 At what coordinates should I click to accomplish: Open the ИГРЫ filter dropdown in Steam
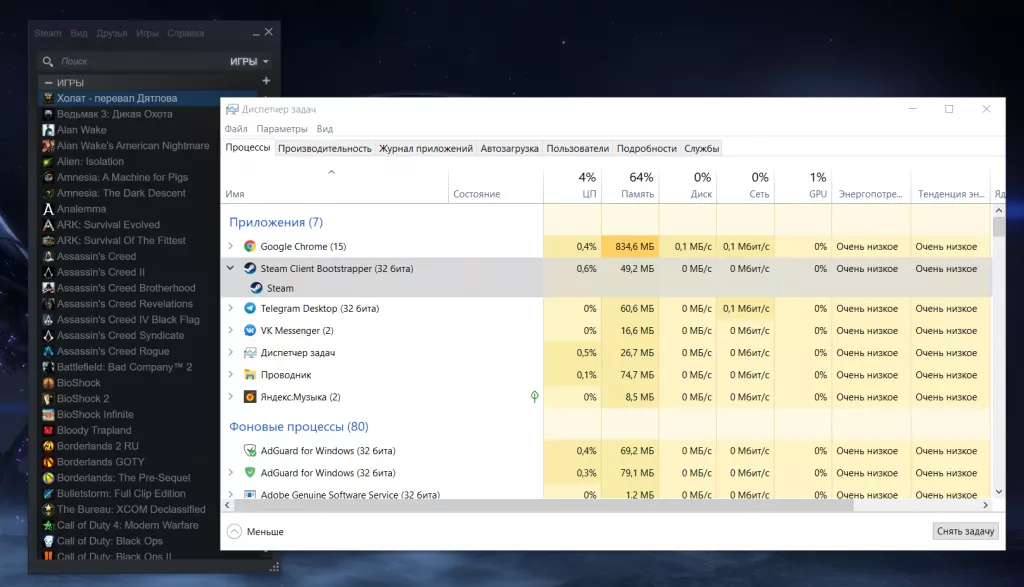249,61
